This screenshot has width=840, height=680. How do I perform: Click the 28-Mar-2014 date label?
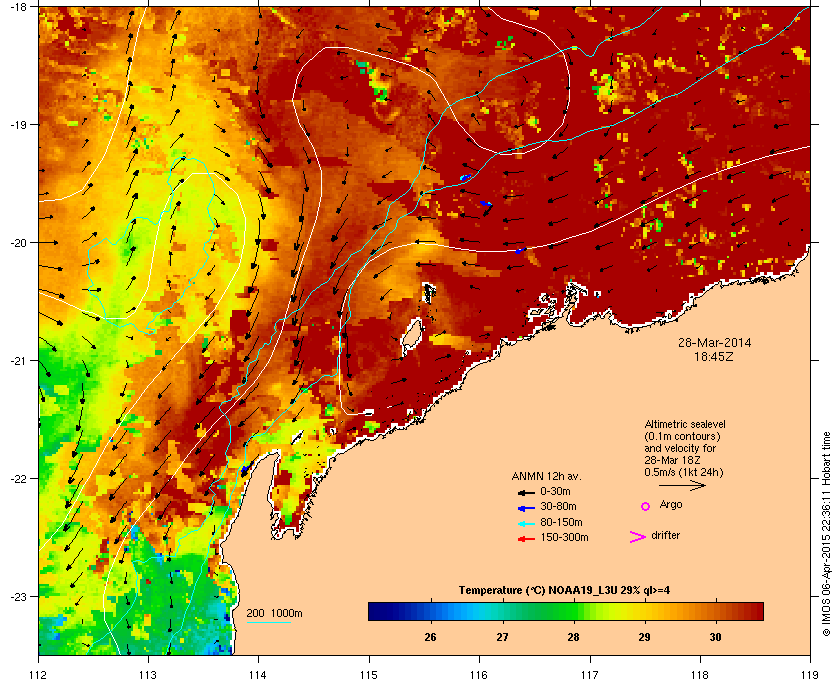[715, 342]
